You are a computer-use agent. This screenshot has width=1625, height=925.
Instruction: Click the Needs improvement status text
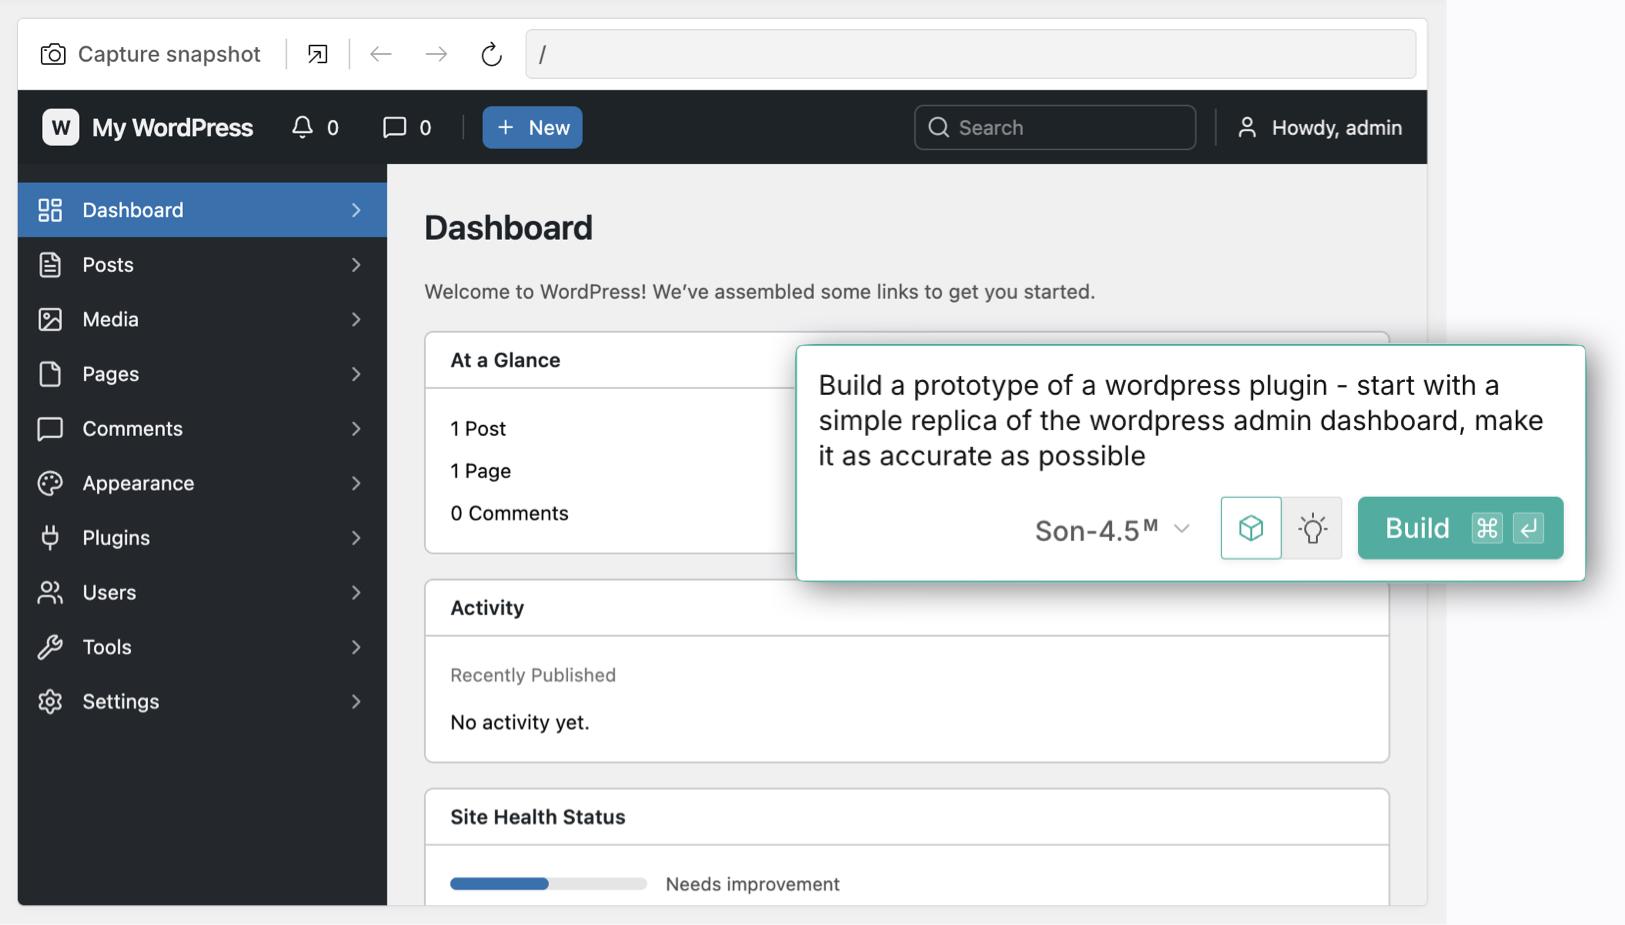pos(753,884)
